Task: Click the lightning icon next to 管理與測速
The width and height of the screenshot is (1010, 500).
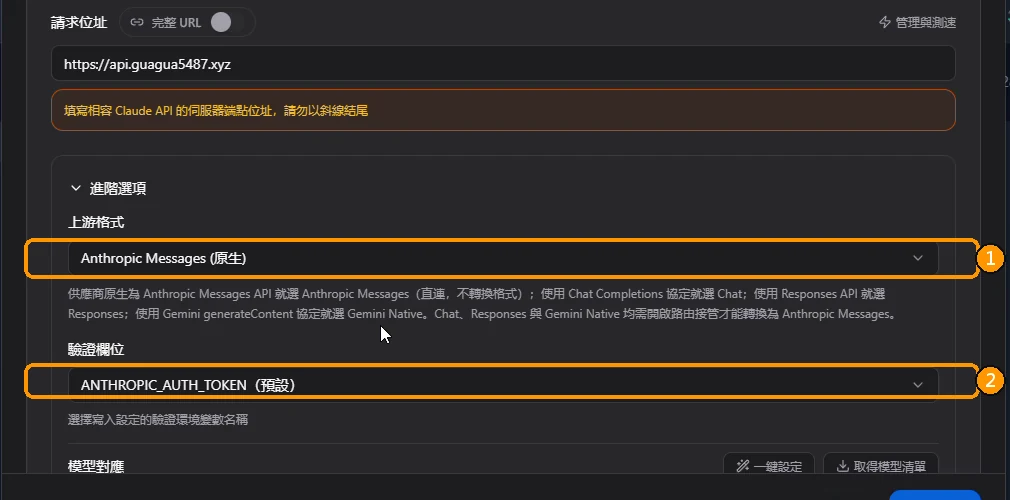Action: coord(885,23)
